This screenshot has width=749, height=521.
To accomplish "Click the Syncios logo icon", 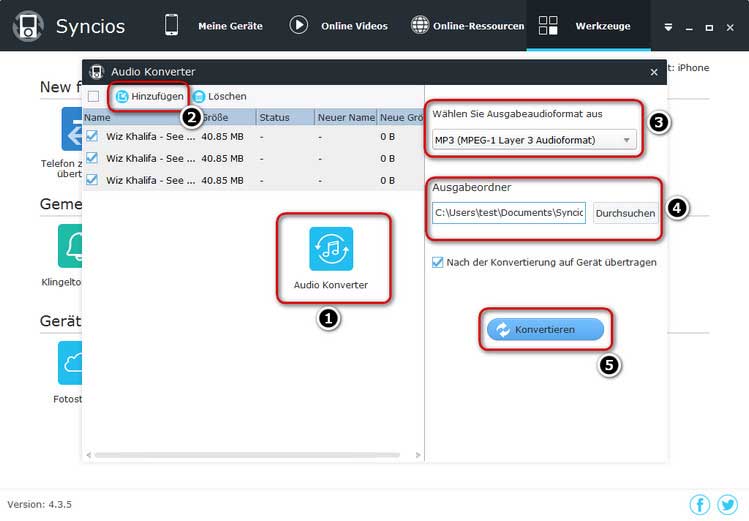I will pos(26,26).
